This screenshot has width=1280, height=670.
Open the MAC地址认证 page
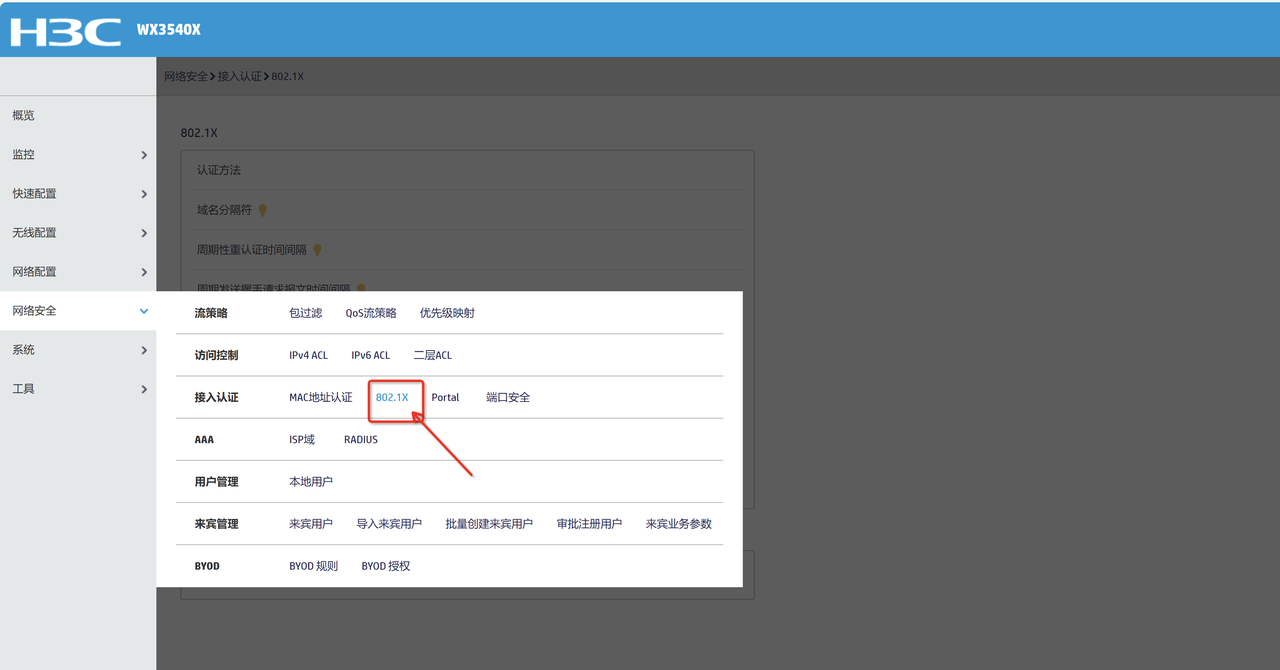pyautogui.click(x=321, y=397)
